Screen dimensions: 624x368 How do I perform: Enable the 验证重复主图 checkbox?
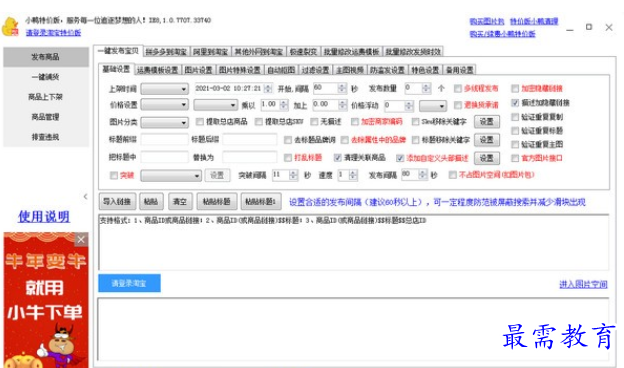[x=515, y=144]
